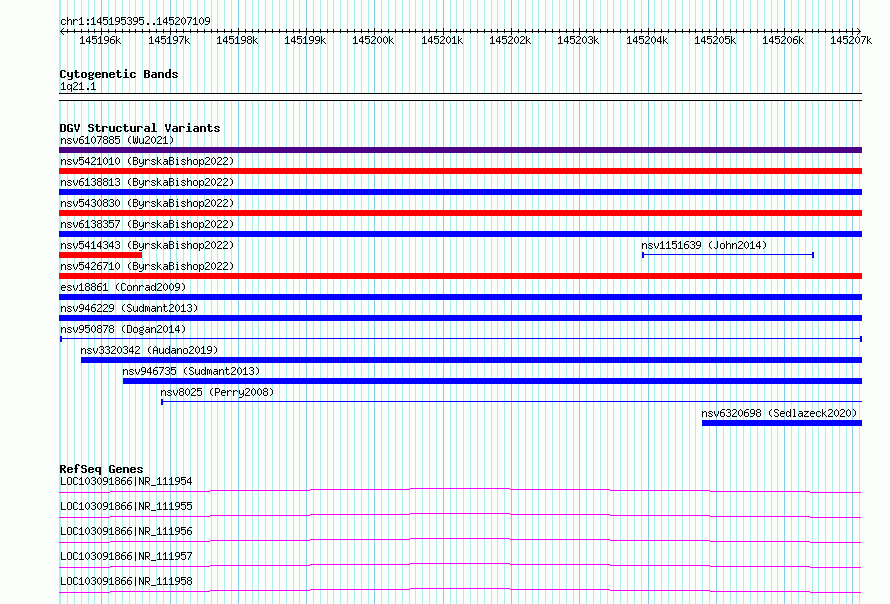
Task: Open nsv5421010 (ByrskaBishop2022) variant label
Action: pos(147,161)
